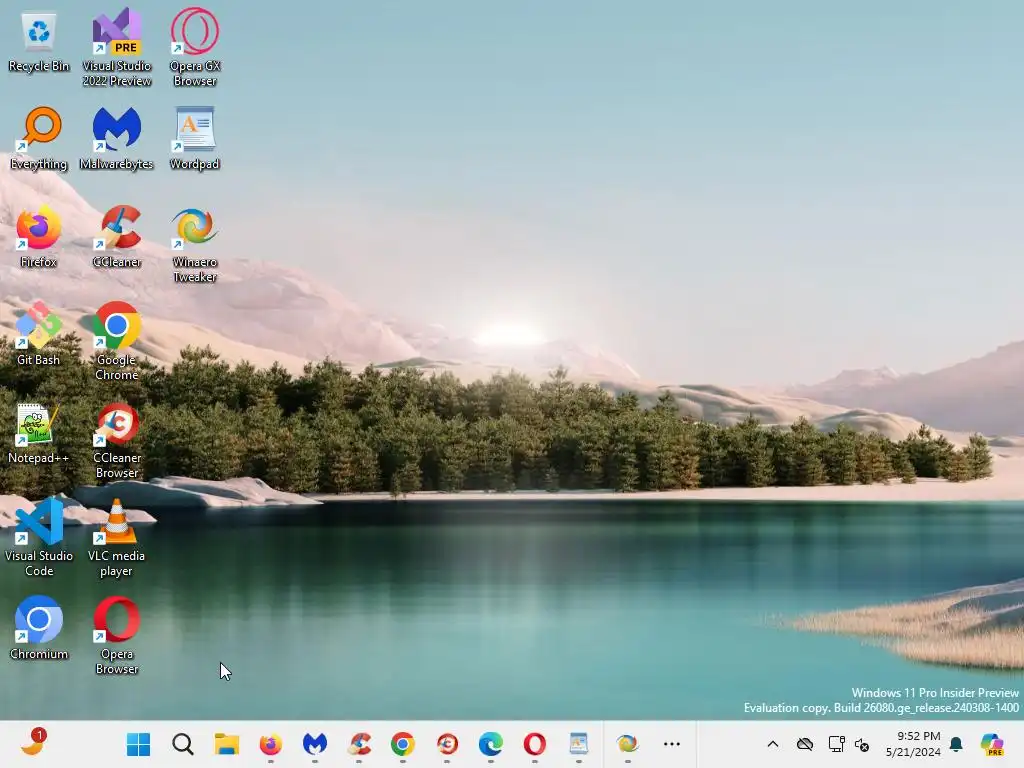
Task: Open Malwarebytes from the taskbar
Action: [x=315, y=744]
